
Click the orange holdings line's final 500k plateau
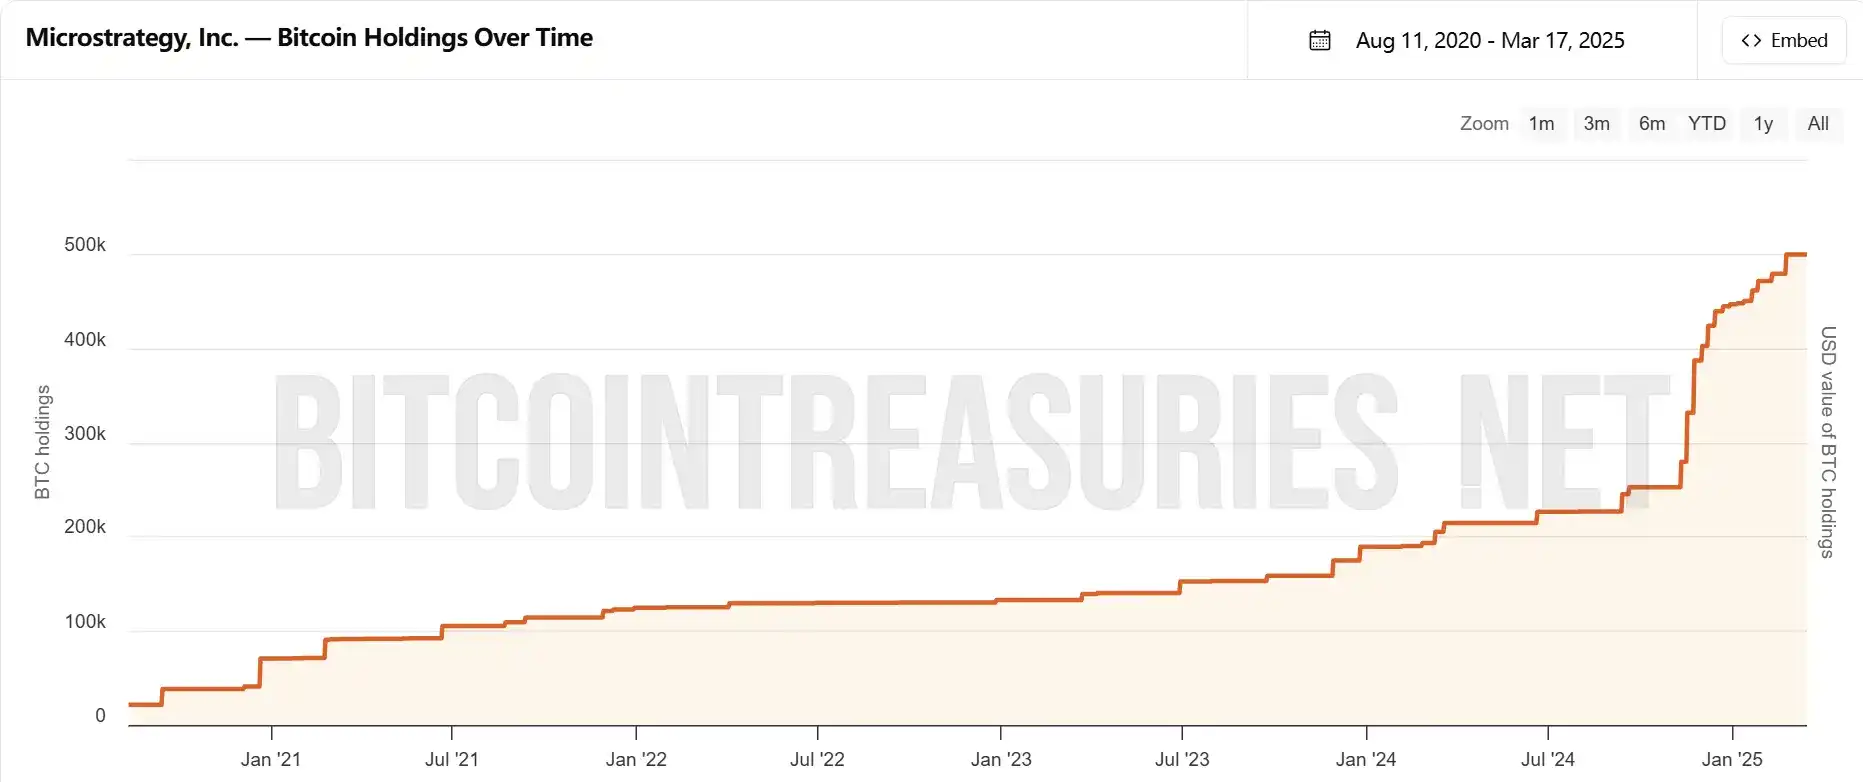(1796, 255)
